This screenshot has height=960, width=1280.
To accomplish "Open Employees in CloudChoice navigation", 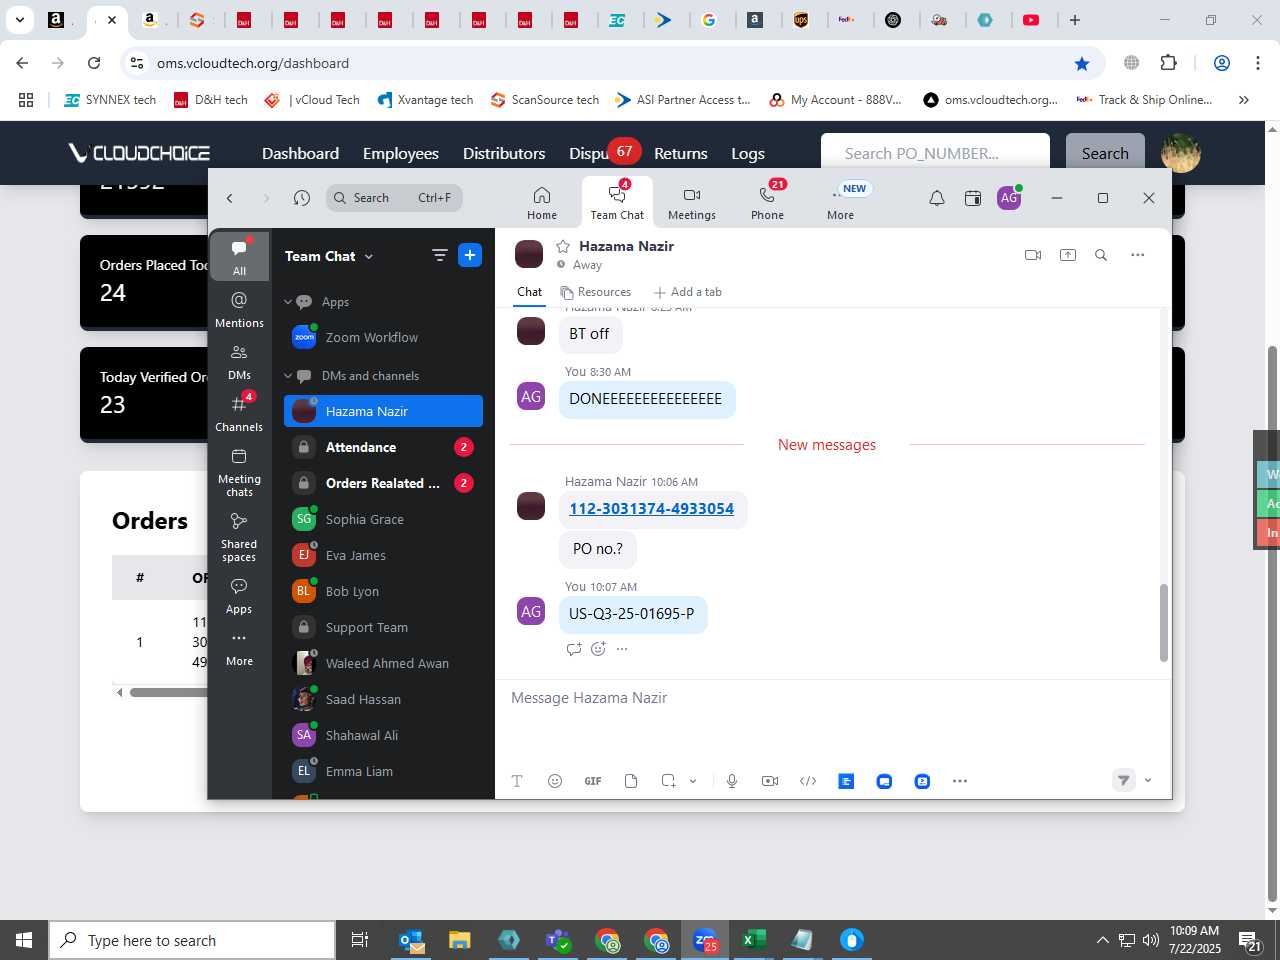I will tap(401, 153).
